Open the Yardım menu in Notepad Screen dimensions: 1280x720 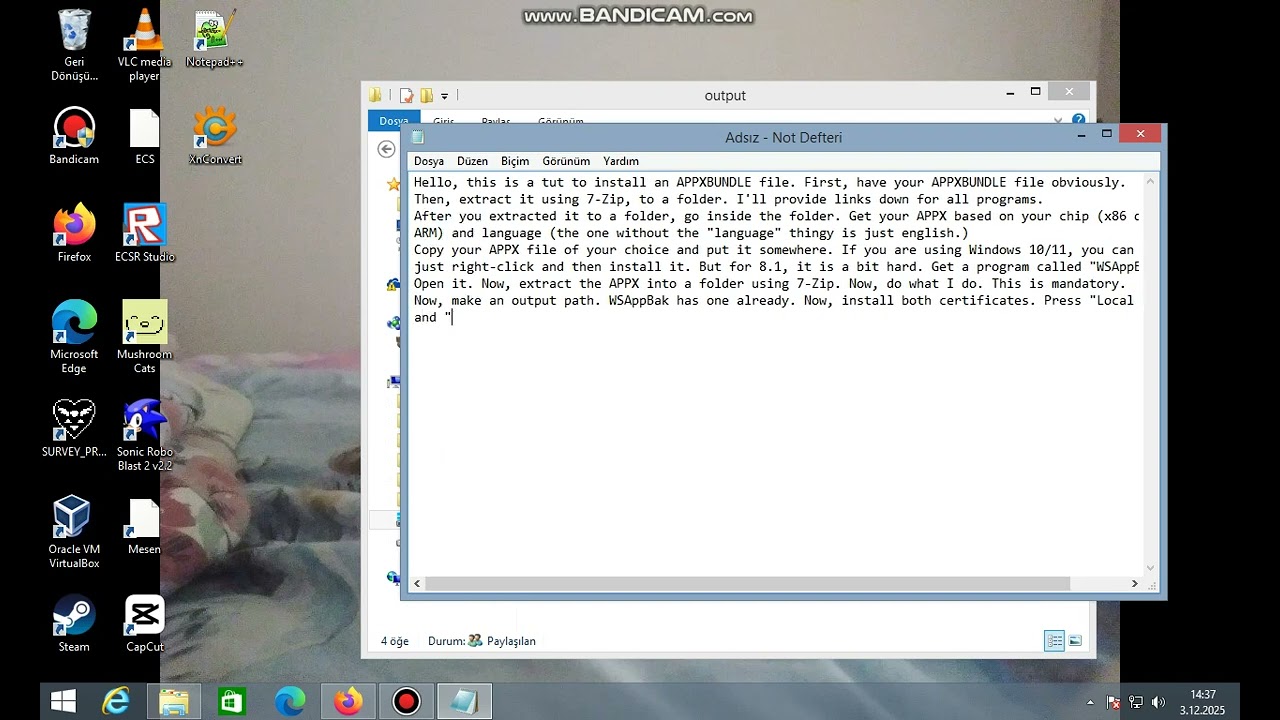(x=621, y=161)
